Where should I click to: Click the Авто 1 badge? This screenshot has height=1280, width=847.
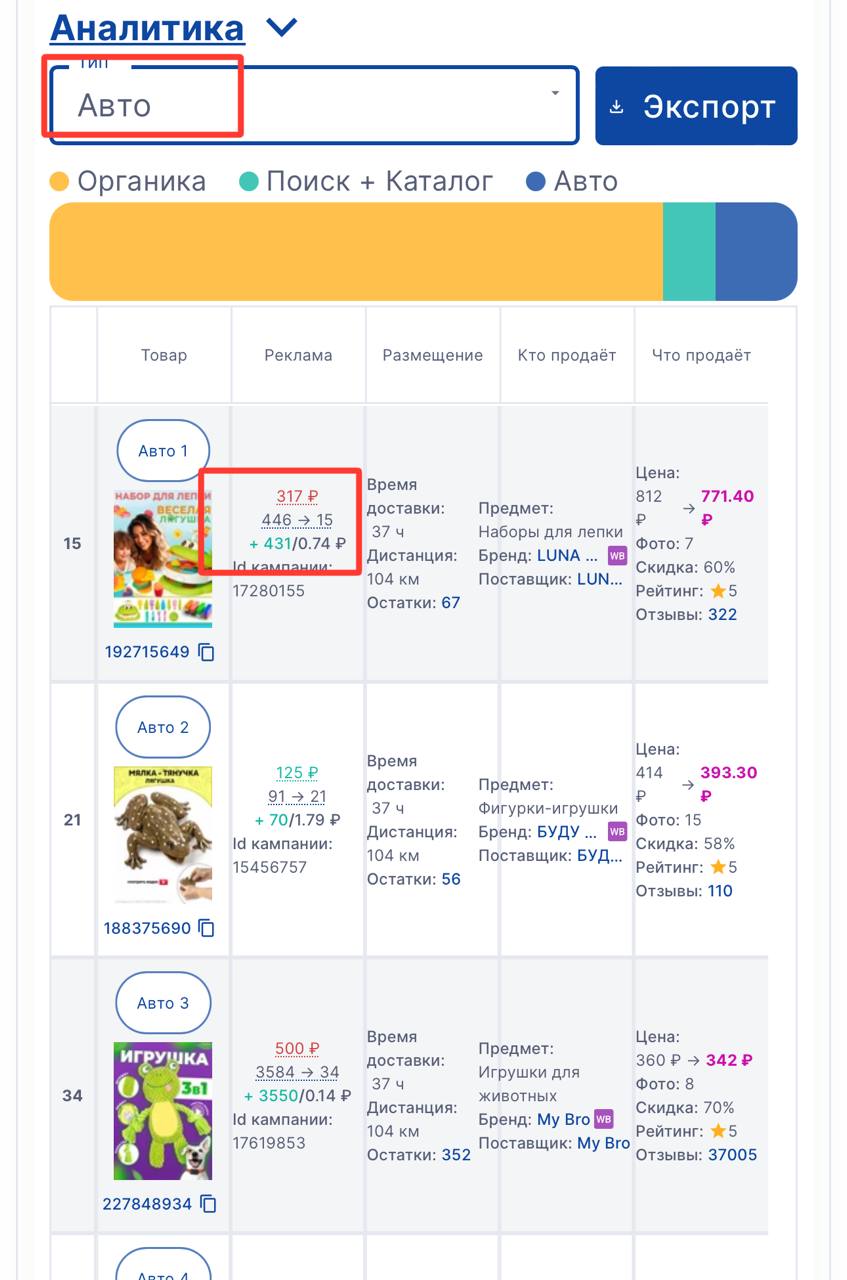coord(163,451)
